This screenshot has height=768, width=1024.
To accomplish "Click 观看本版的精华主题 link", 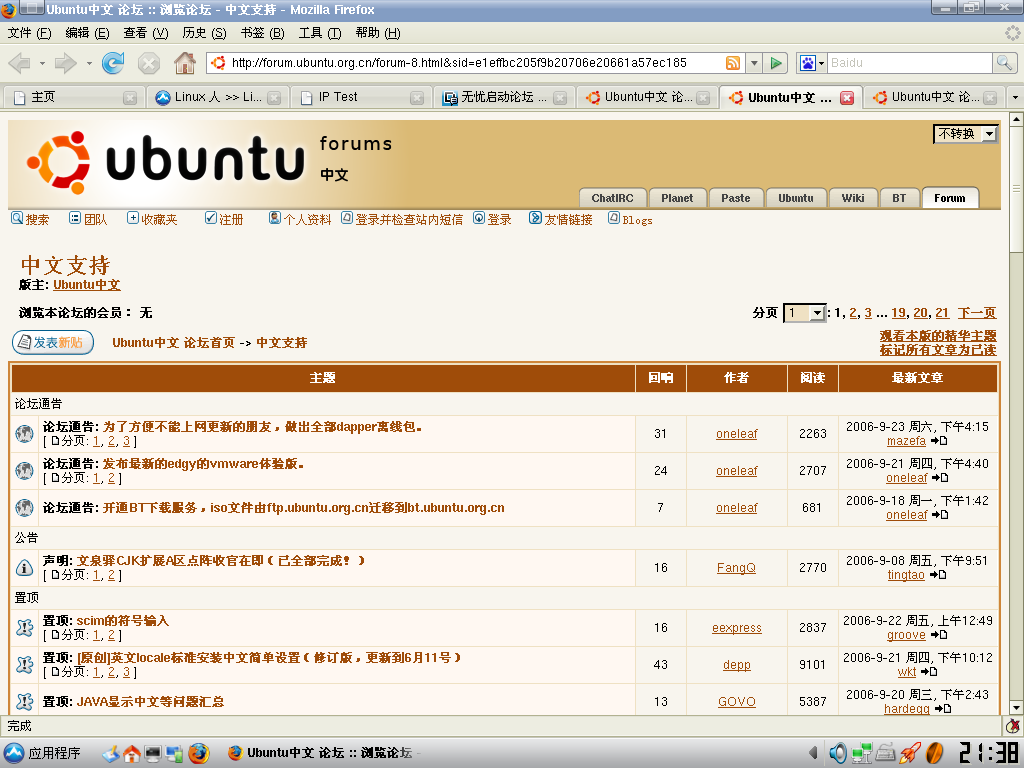I will (x=938, y=336).
